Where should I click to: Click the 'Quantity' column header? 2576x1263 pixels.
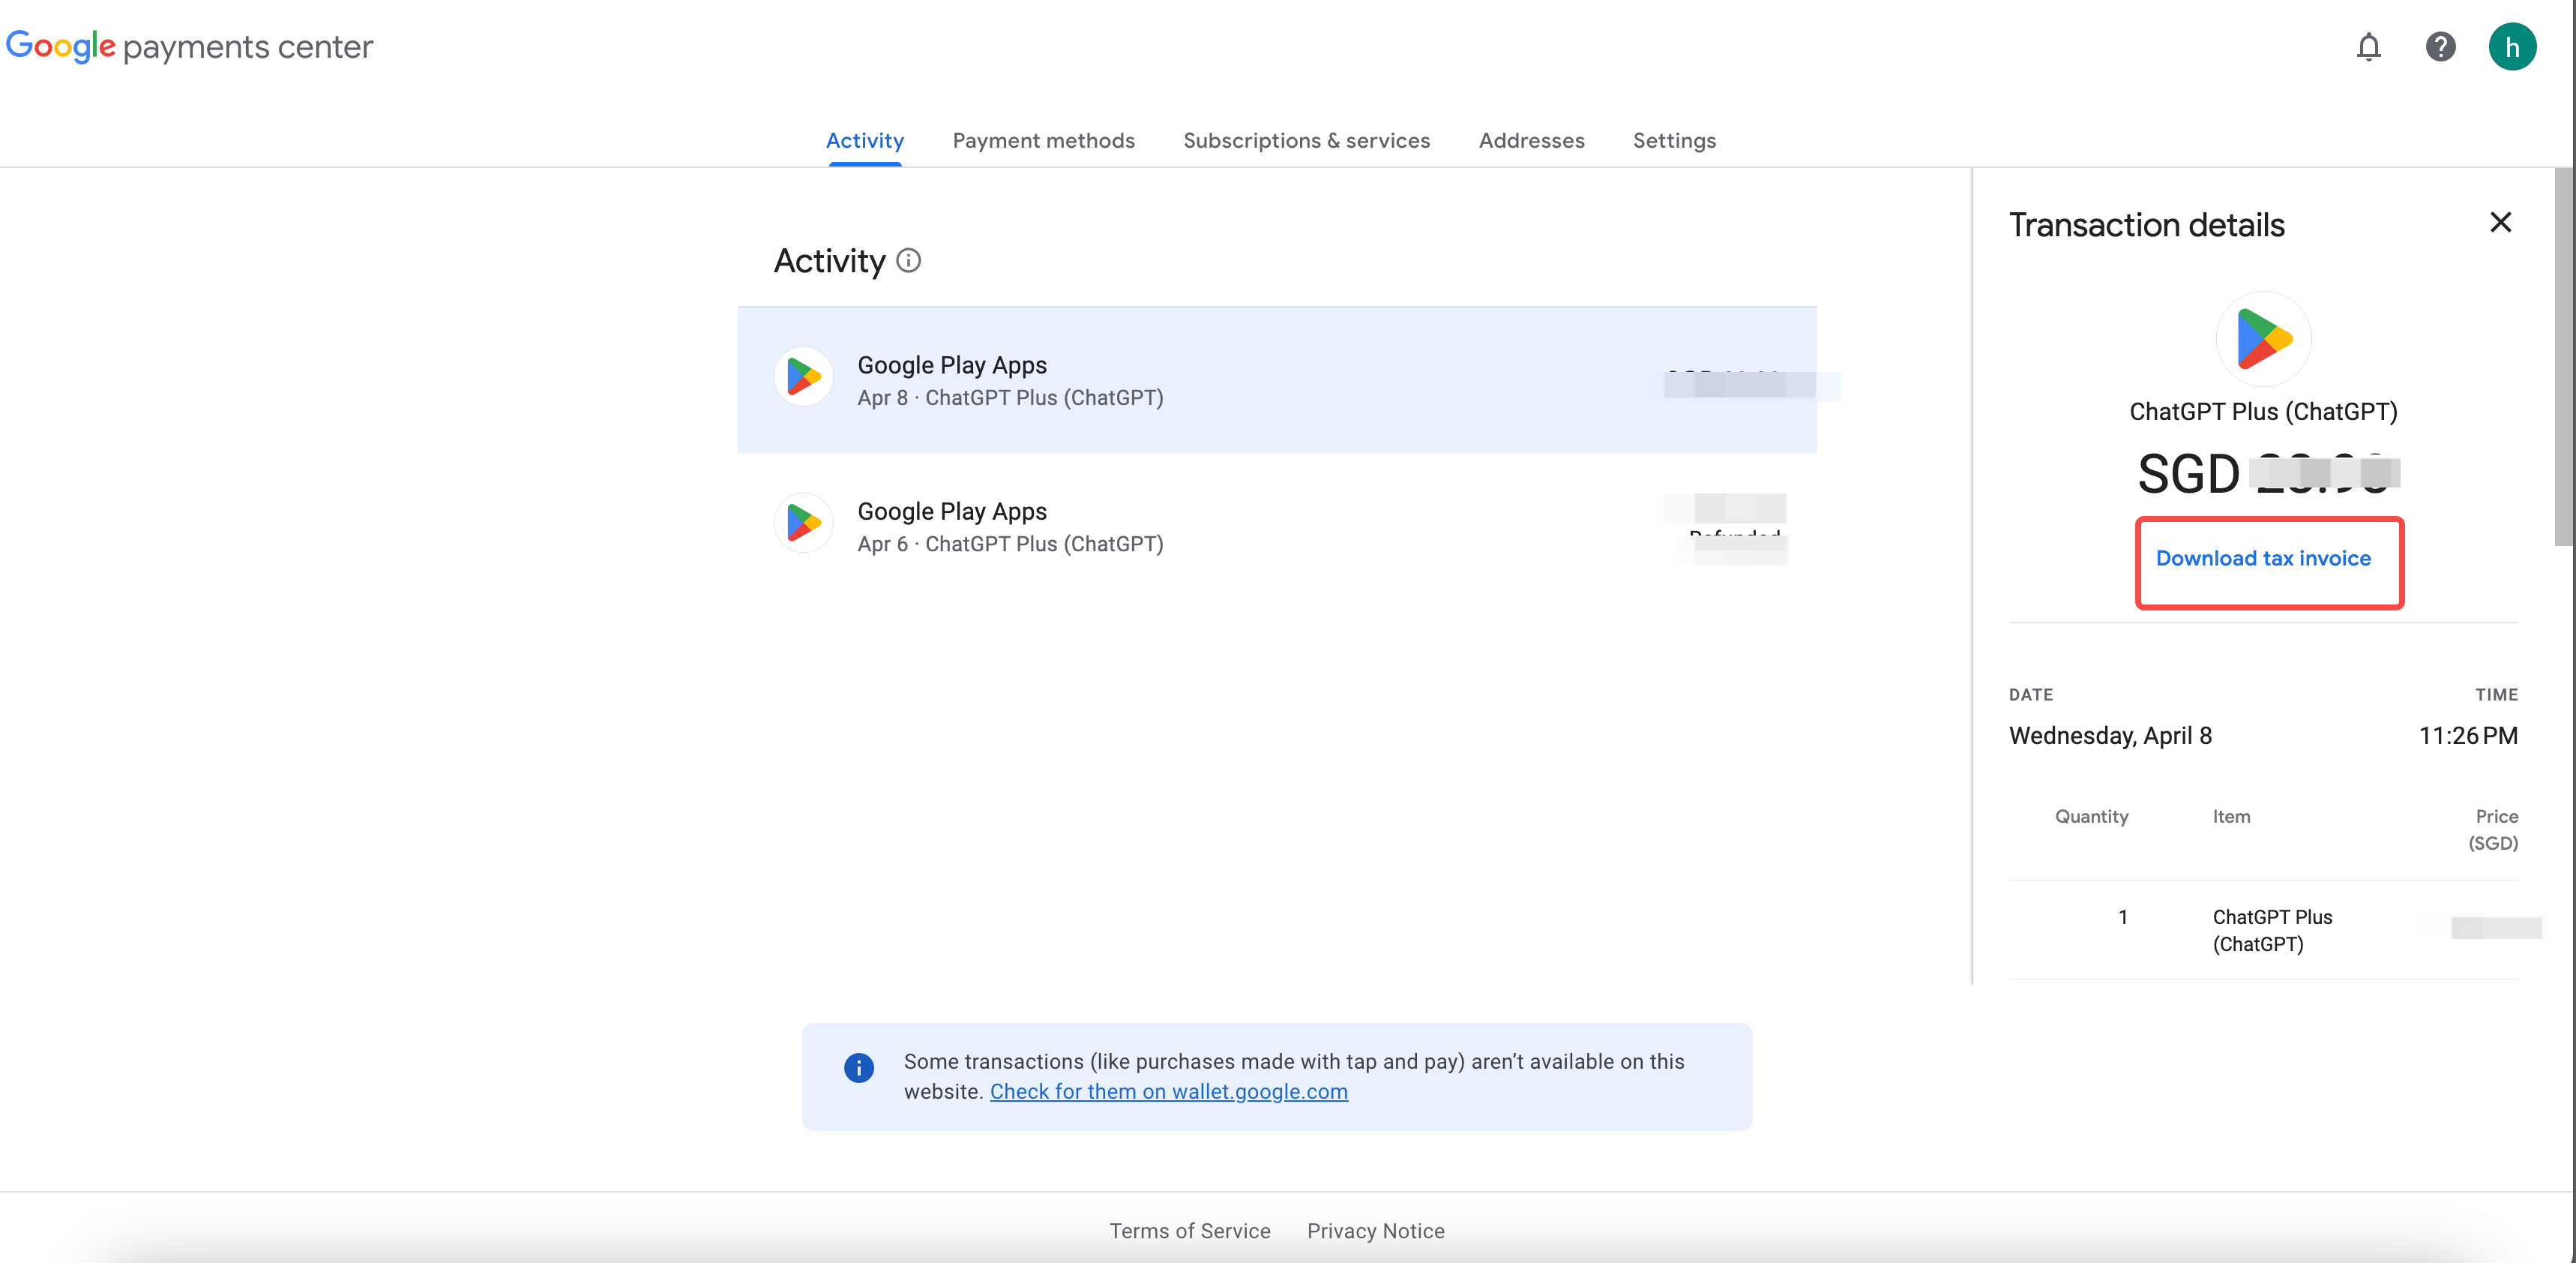coord(2091,817)
